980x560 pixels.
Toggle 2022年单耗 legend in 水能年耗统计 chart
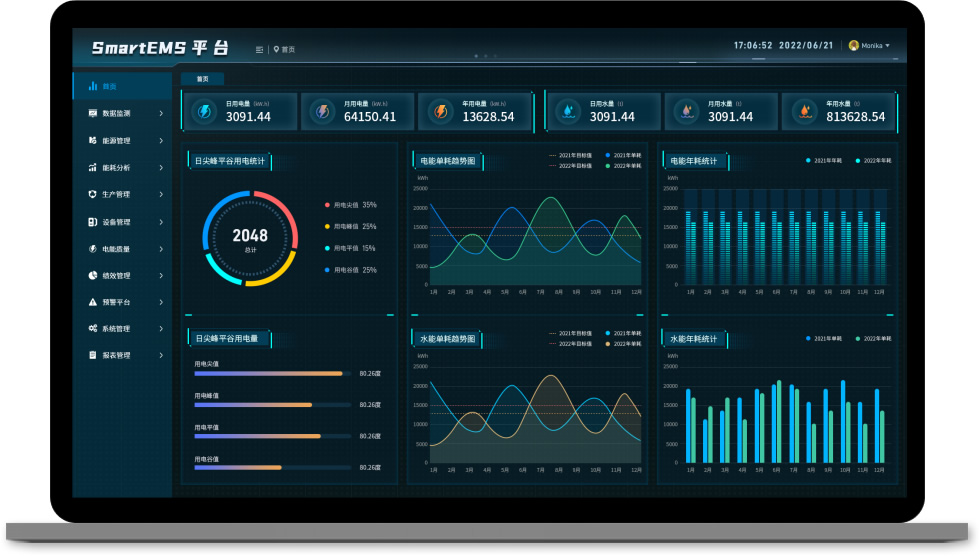point(873,339)
